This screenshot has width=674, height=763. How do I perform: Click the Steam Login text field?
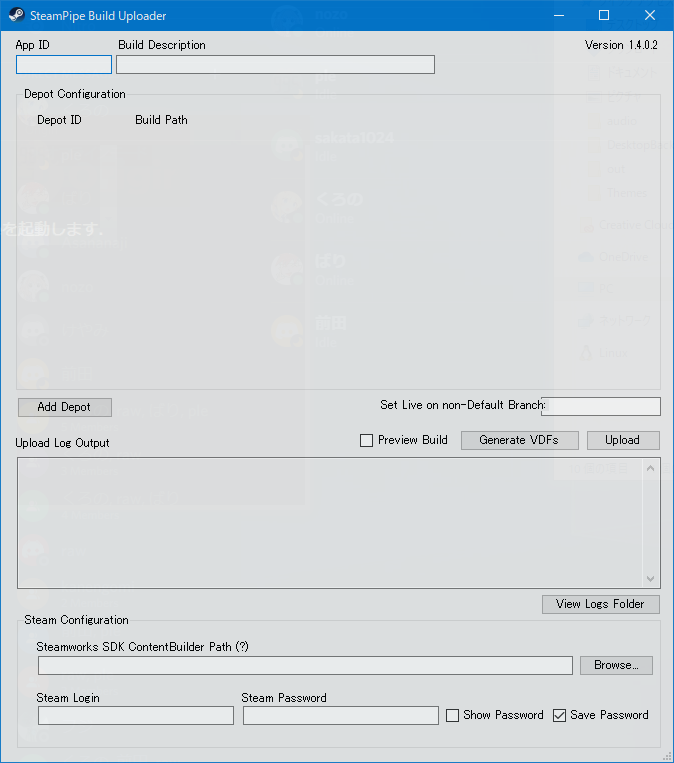click(136, 716)
